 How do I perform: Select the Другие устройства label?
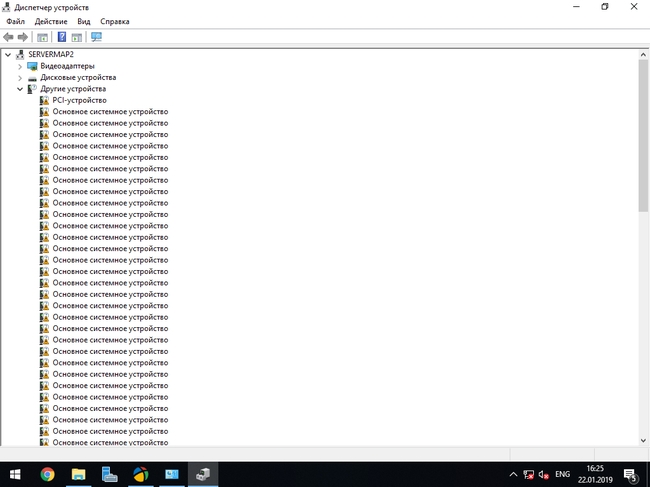(x=73, y=89)
